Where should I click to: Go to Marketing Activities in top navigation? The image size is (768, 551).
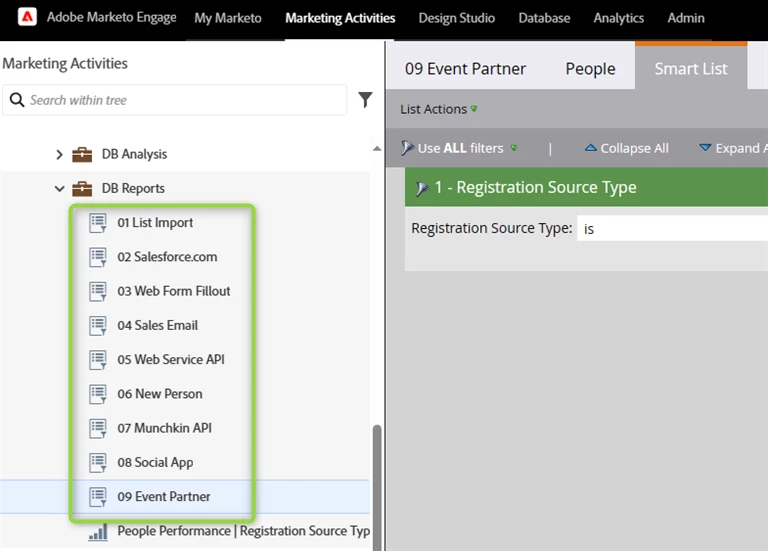pos(340,18)
